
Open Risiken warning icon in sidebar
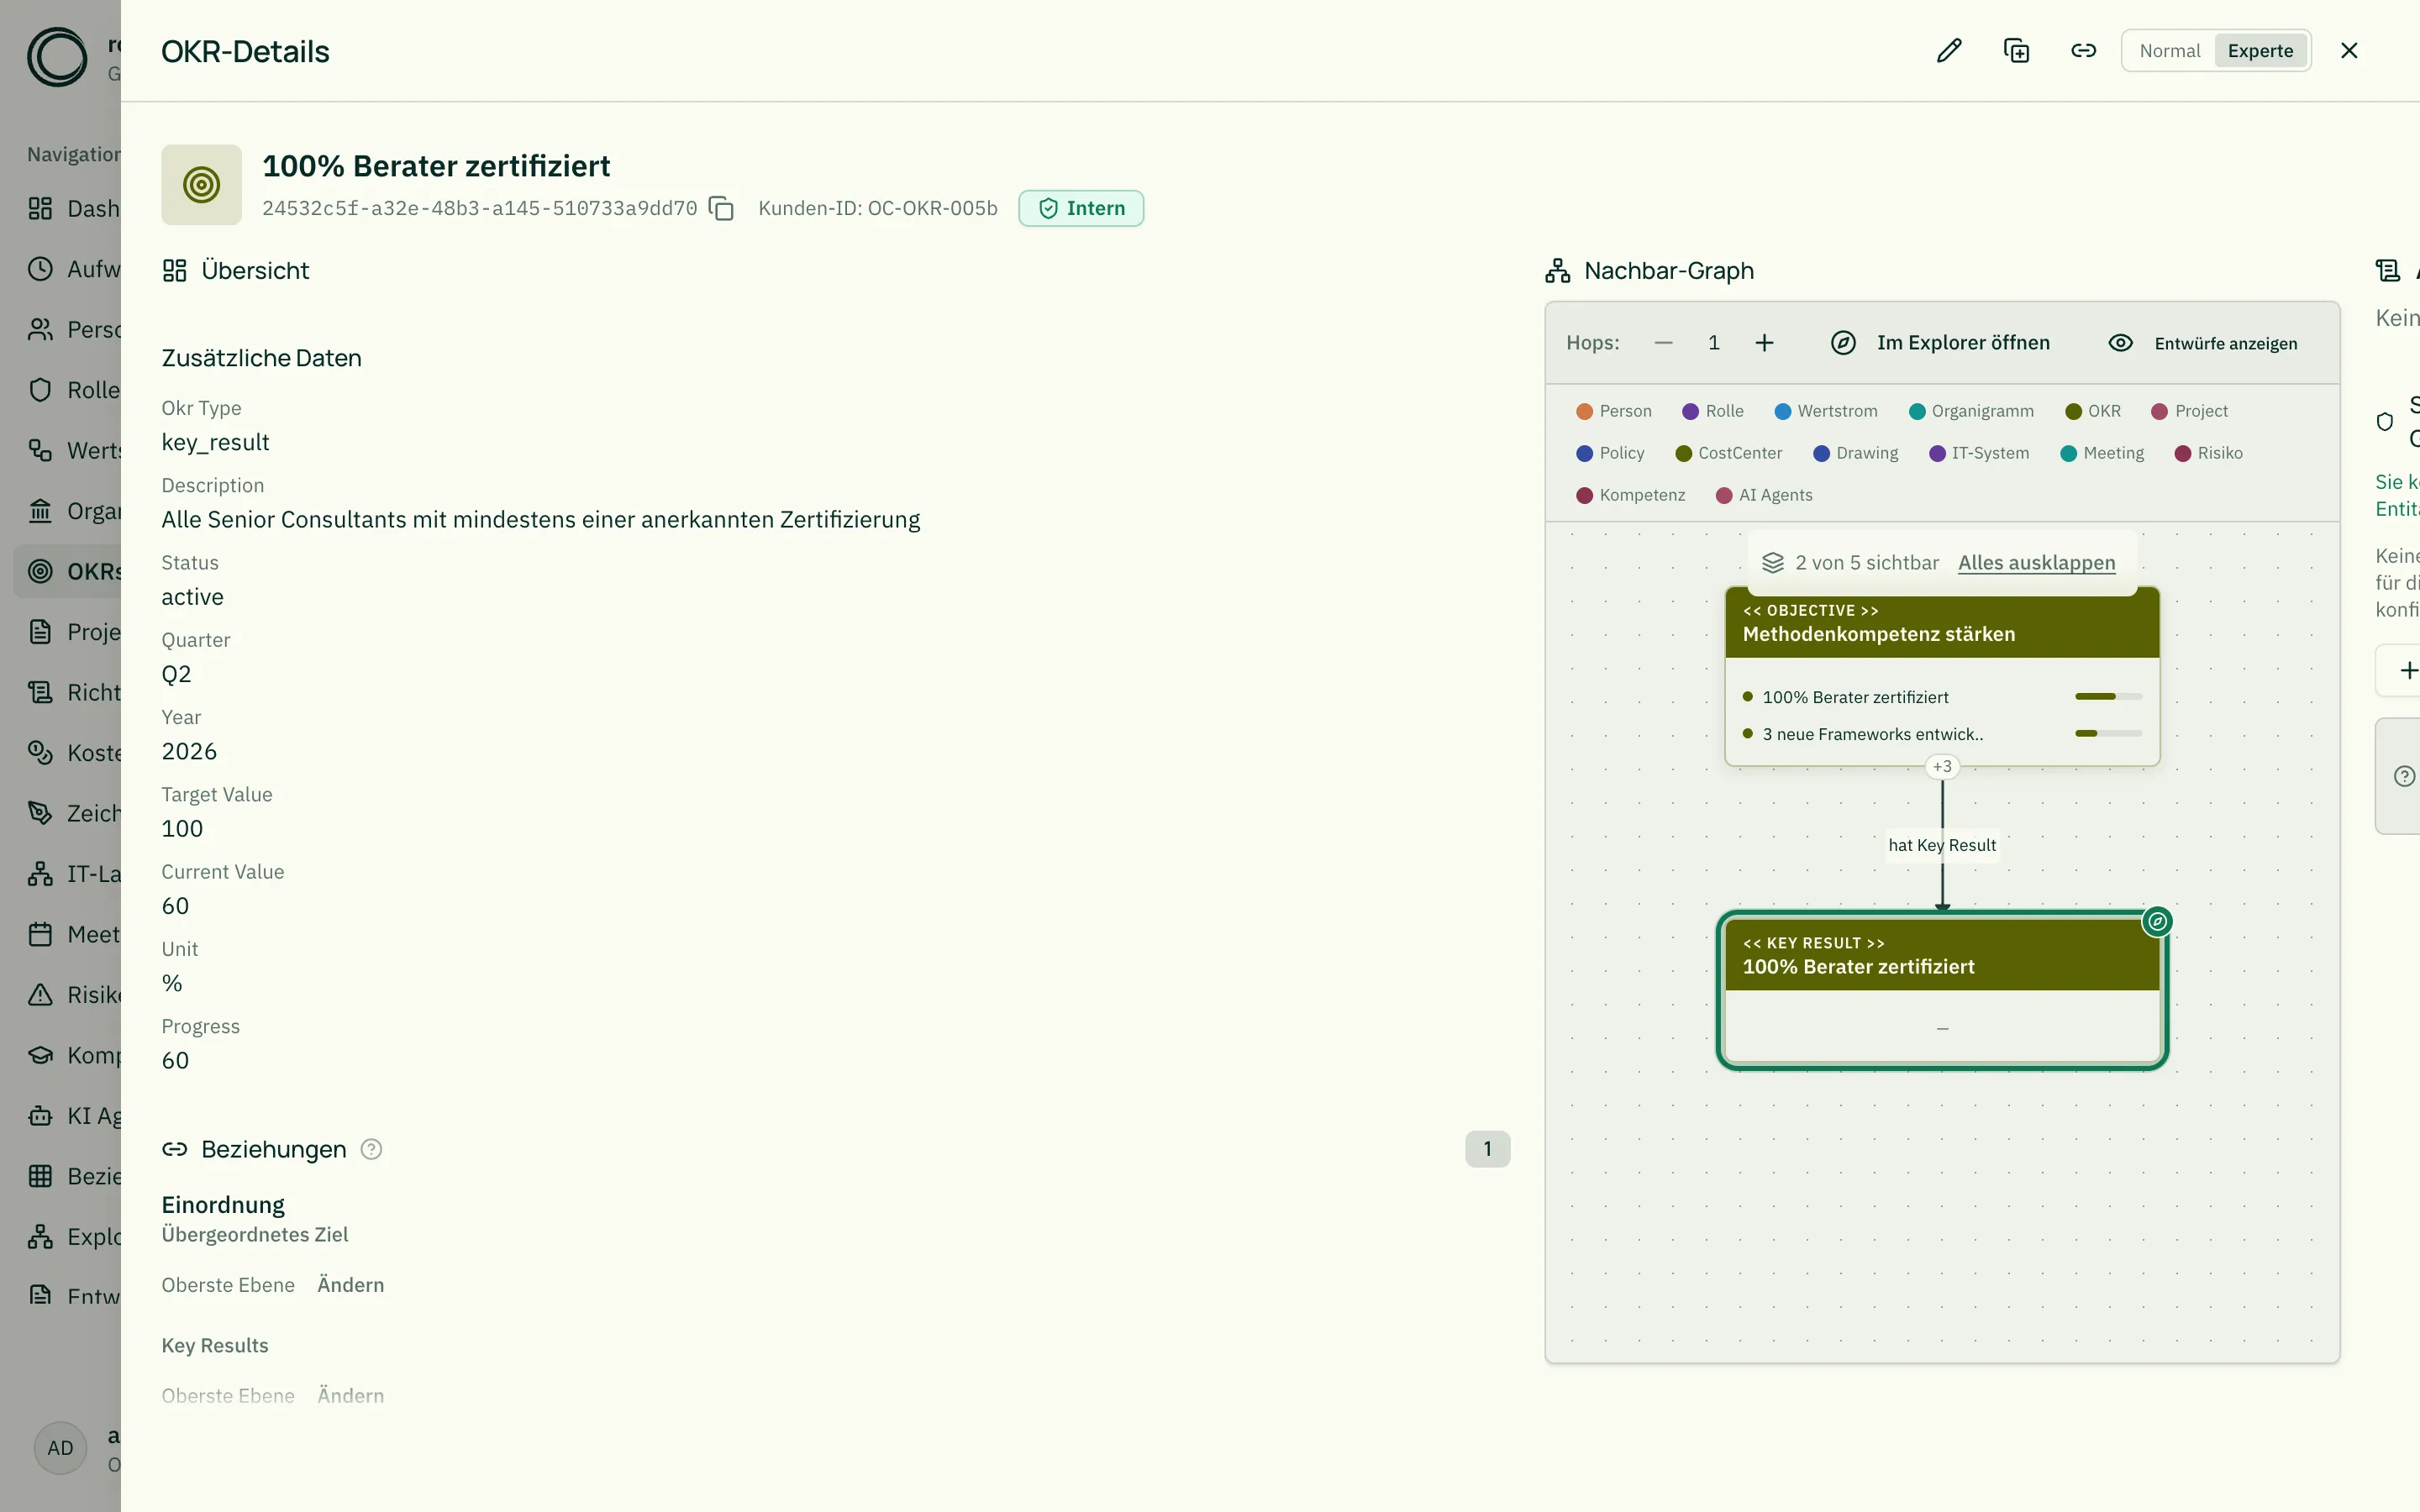[40, 995]
